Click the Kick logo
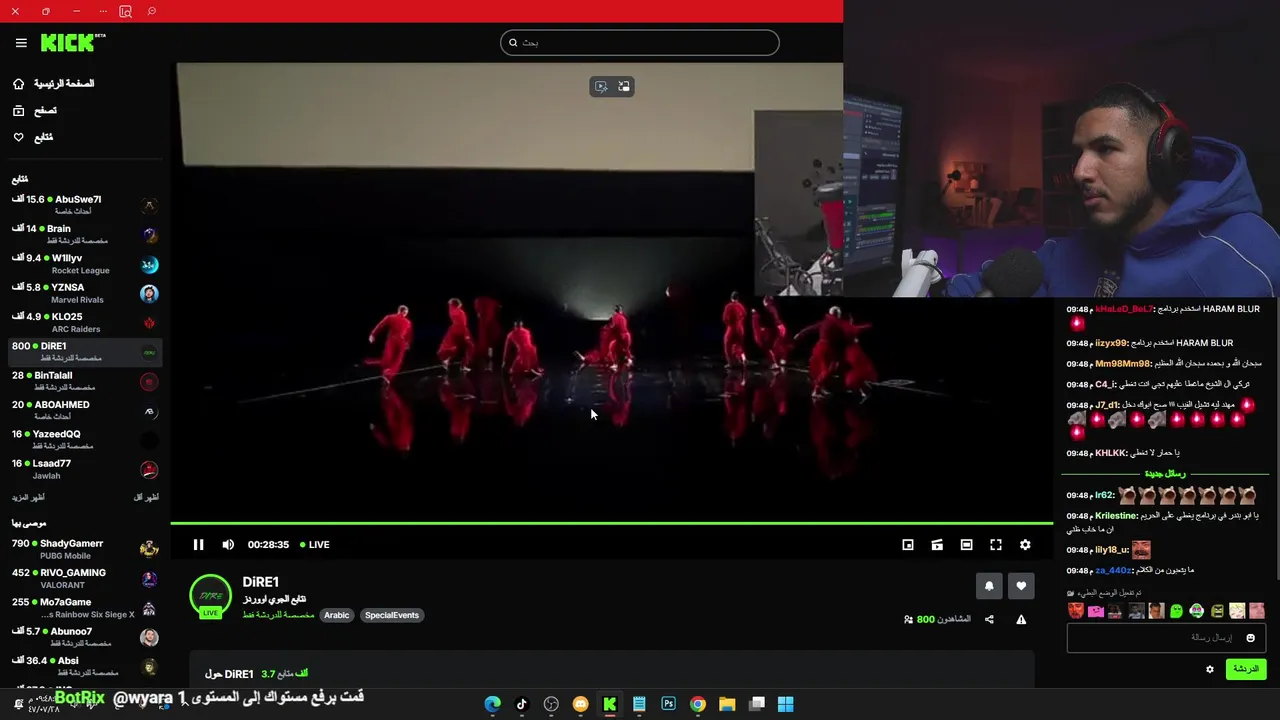Viewport: 1280px width, 720px height. click(72, 42)
